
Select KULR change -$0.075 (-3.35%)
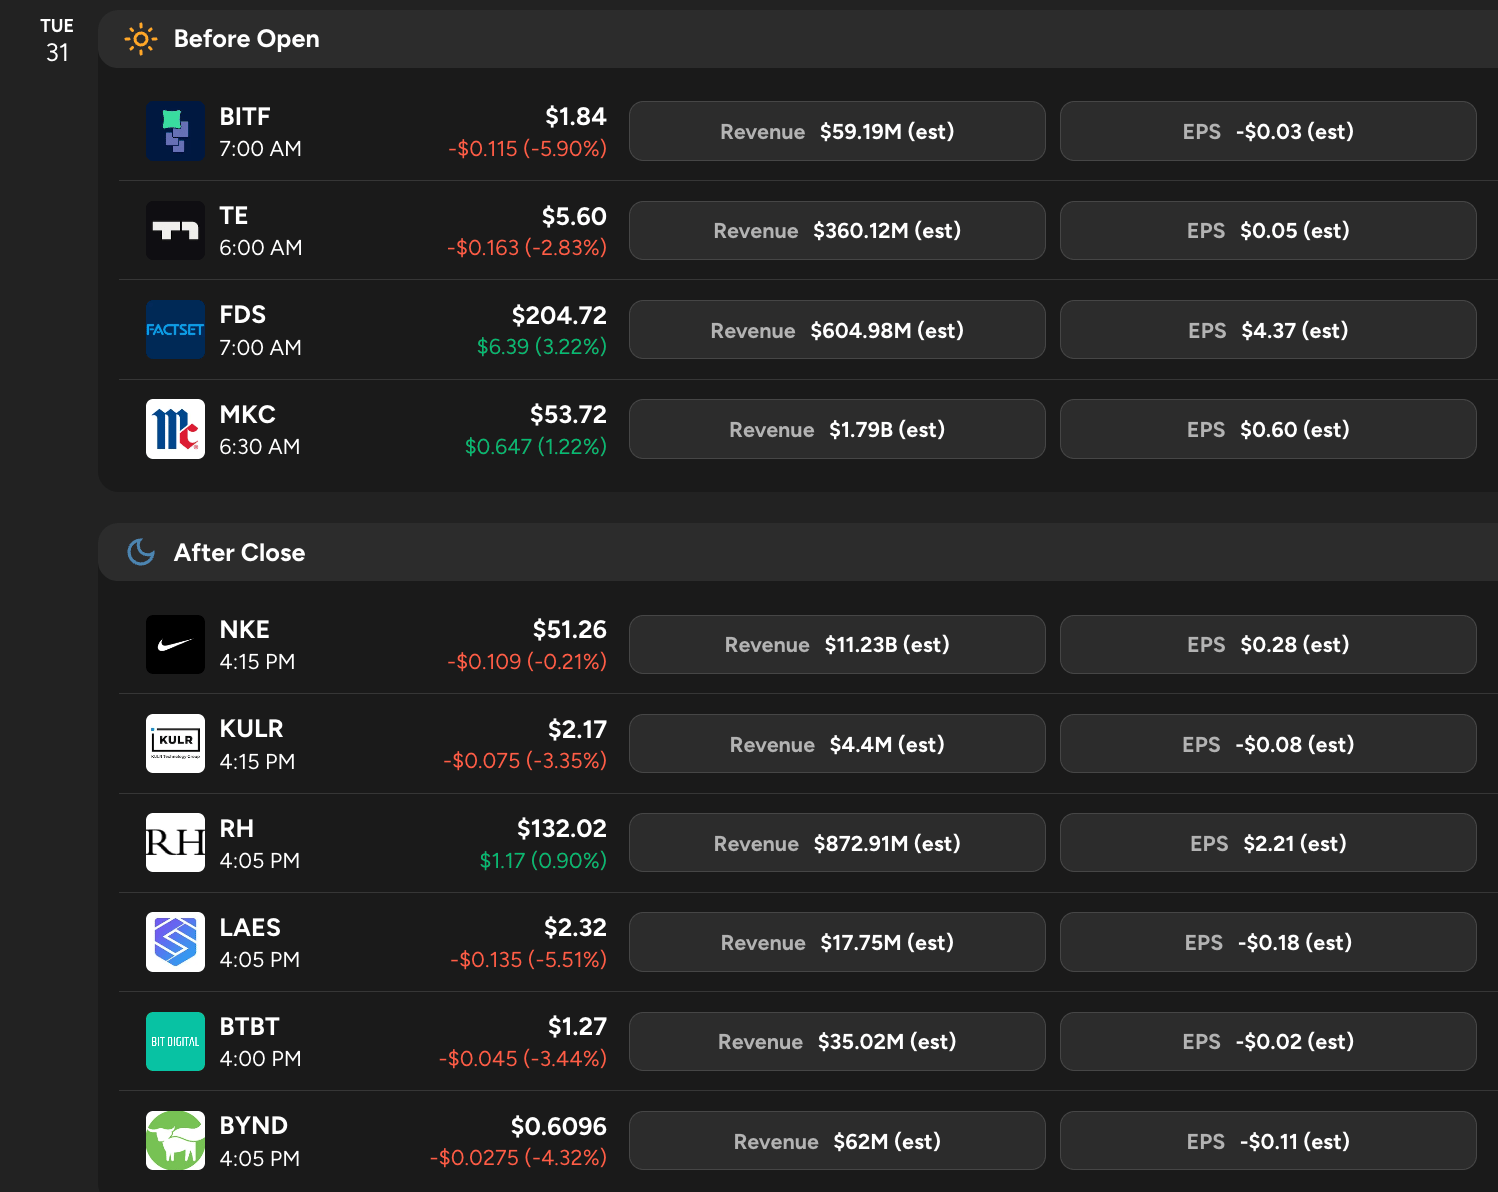click(525, 761)
